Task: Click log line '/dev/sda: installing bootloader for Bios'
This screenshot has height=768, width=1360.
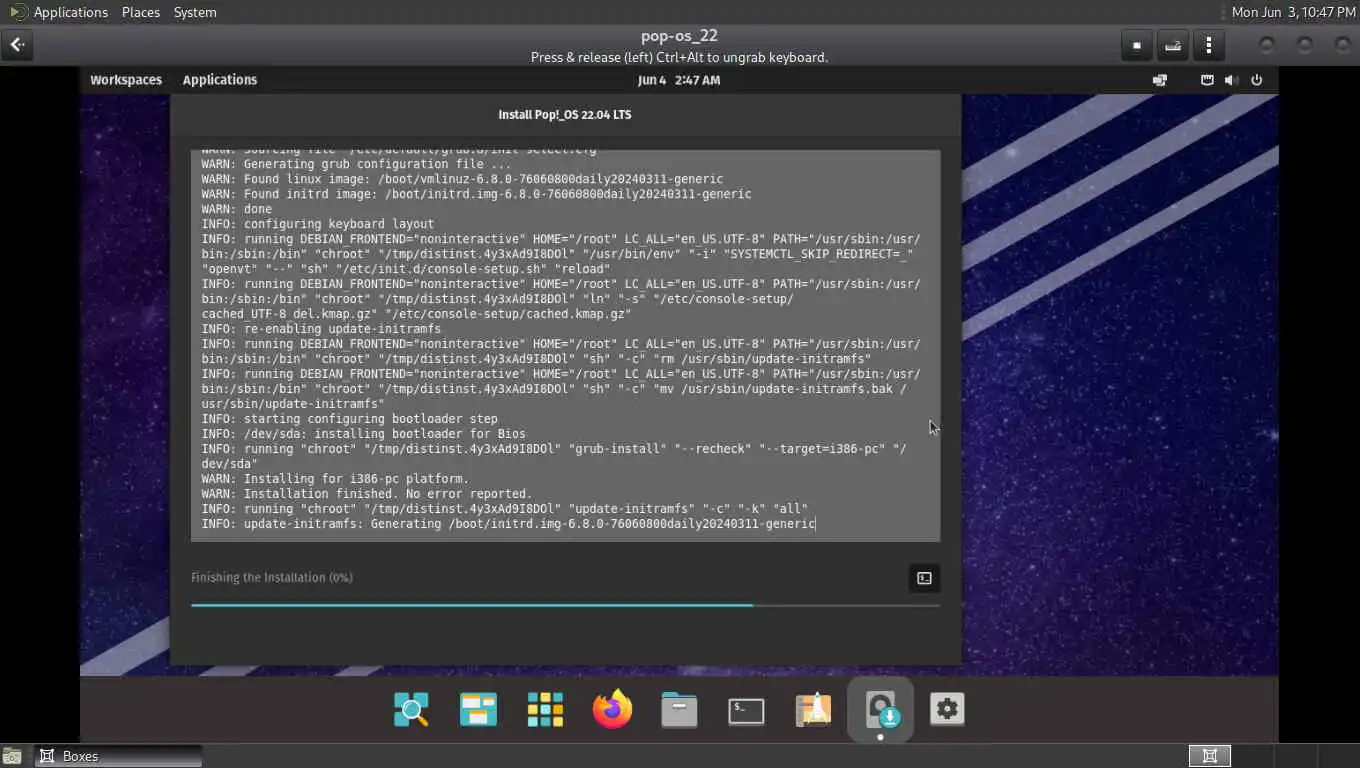Action: (x=384, y=434)
